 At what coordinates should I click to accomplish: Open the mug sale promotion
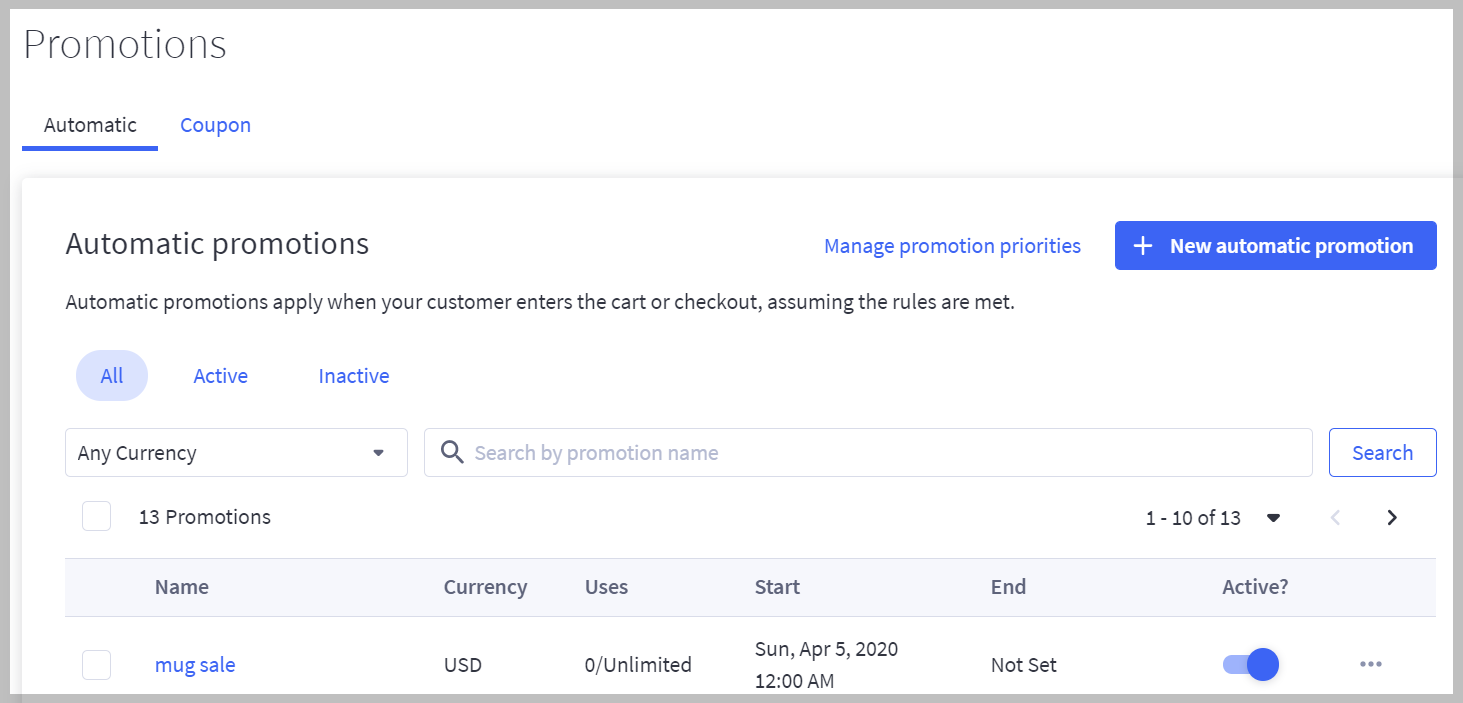pos(194,664)
